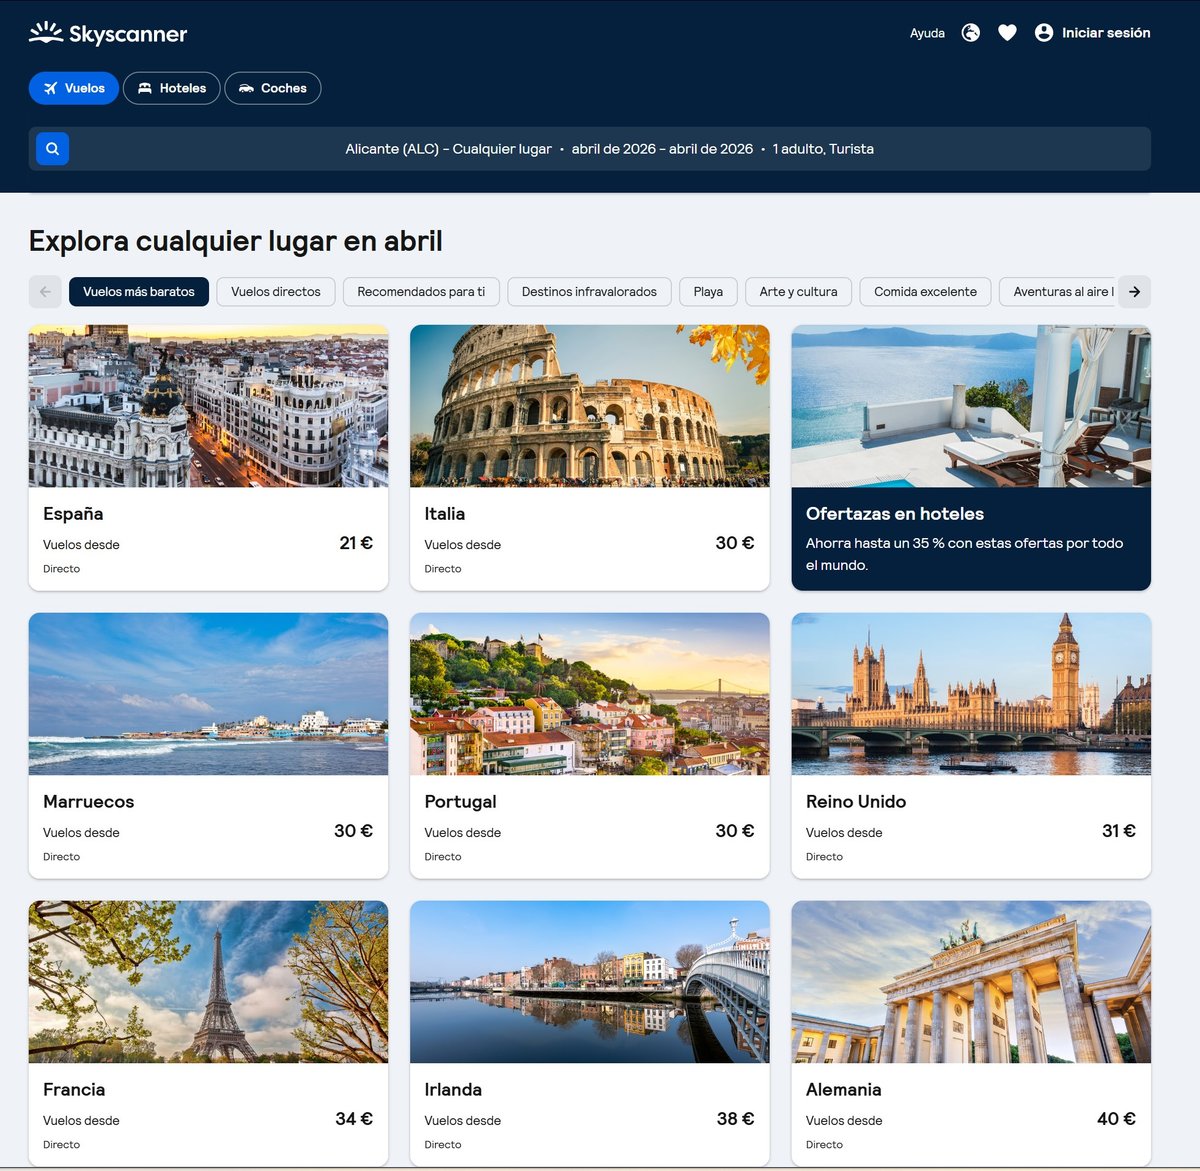1200x1171 pixels.
Task: Toggle the Arte y cultura filter
Action: pos(798,292)
